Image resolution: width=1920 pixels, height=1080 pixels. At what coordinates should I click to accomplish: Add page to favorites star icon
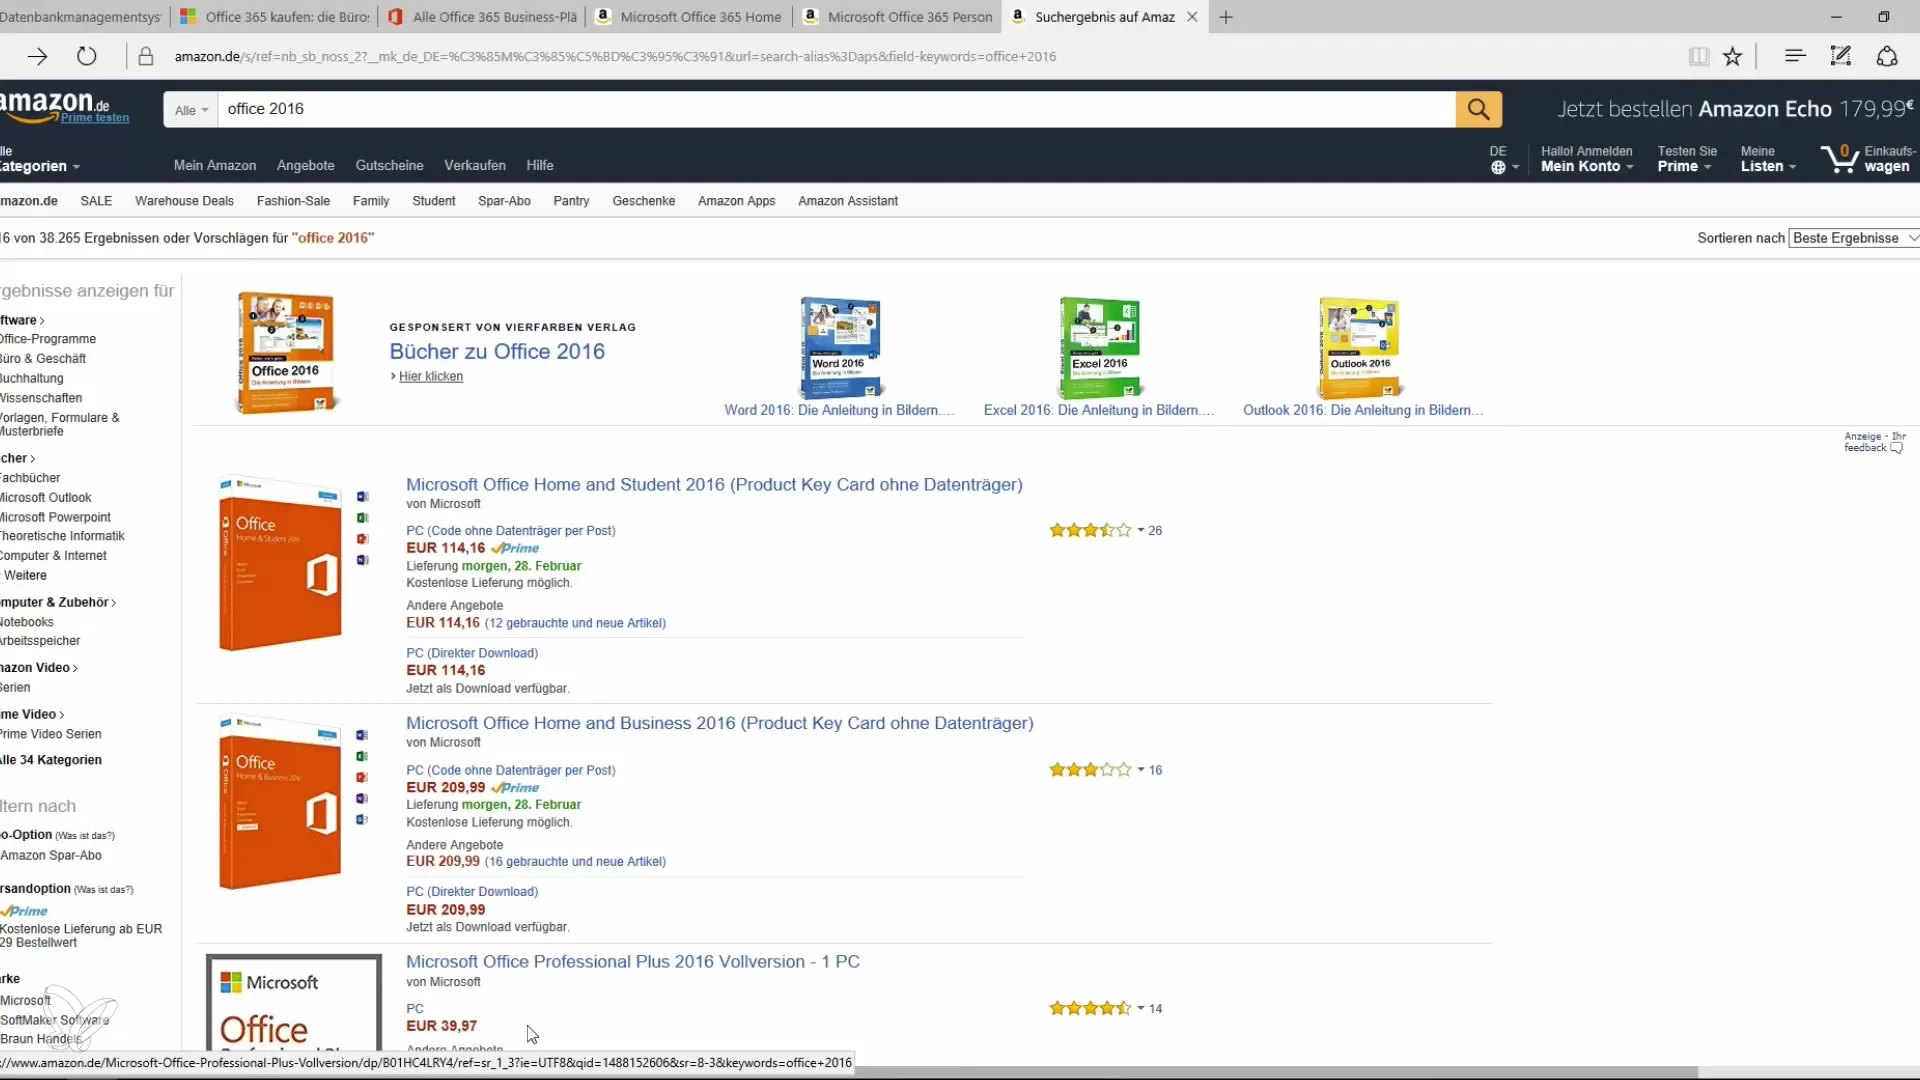[x=1733, y=57]
